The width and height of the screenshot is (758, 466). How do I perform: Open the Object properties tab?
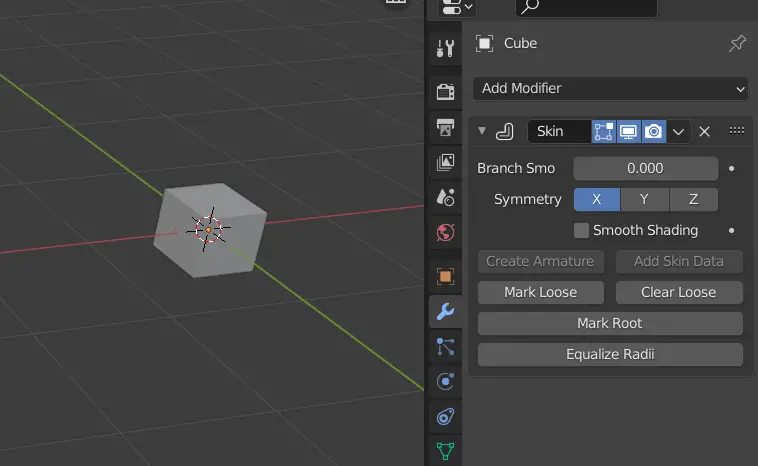tap(445, 277)
